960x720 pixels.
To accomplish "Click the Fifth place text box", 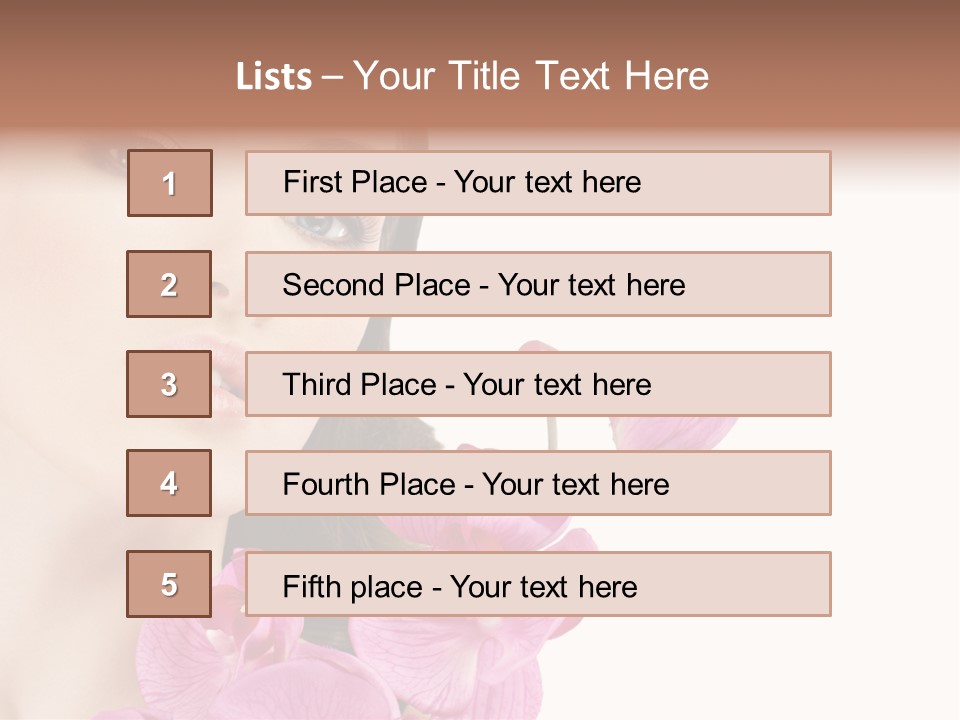I will coord(538,584).
